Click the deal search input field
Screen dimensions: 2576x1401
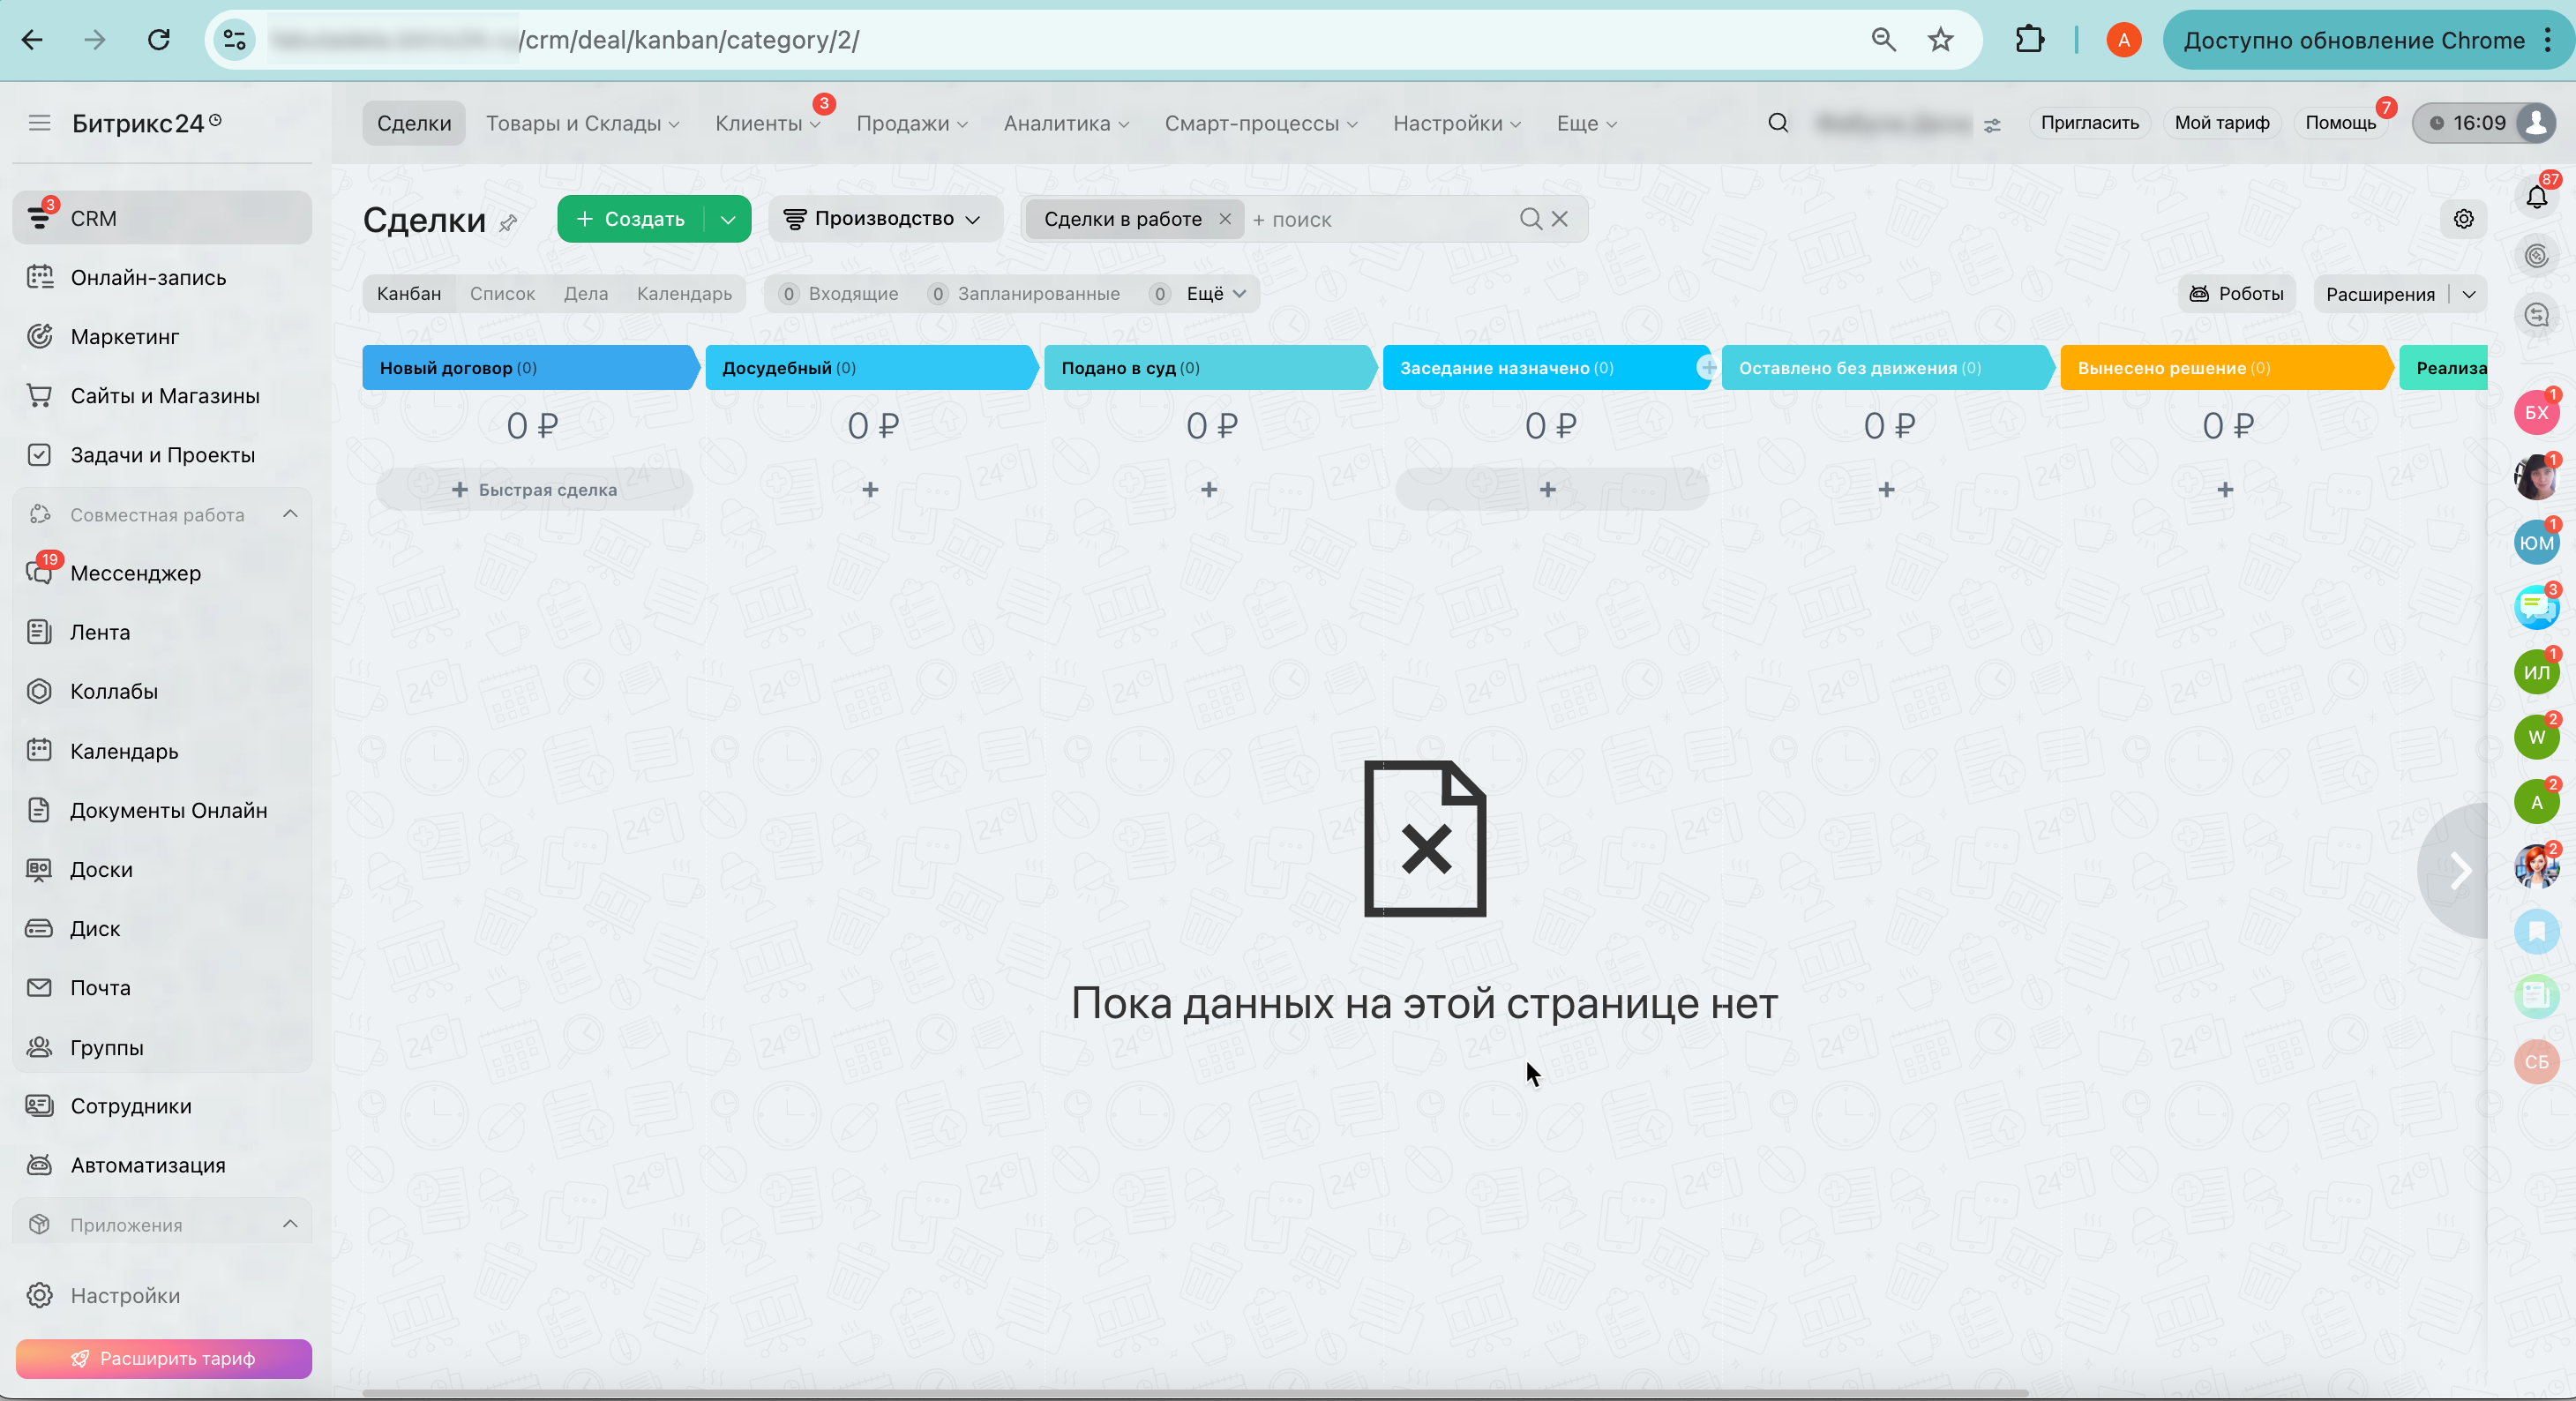1380,220
